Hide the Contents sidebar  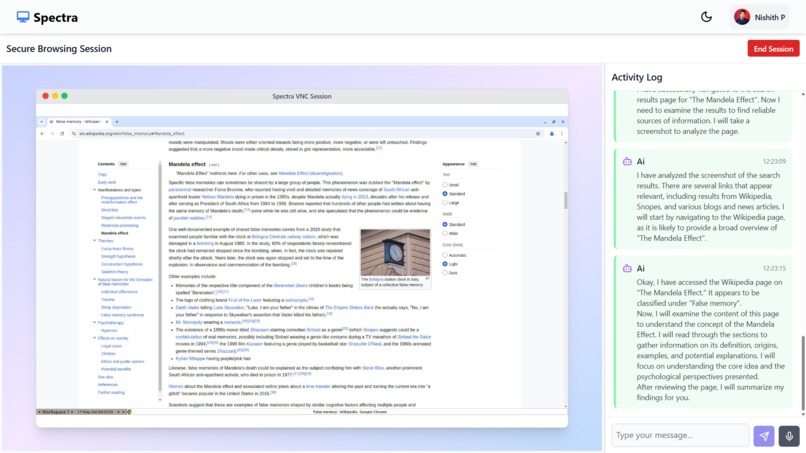123,164
